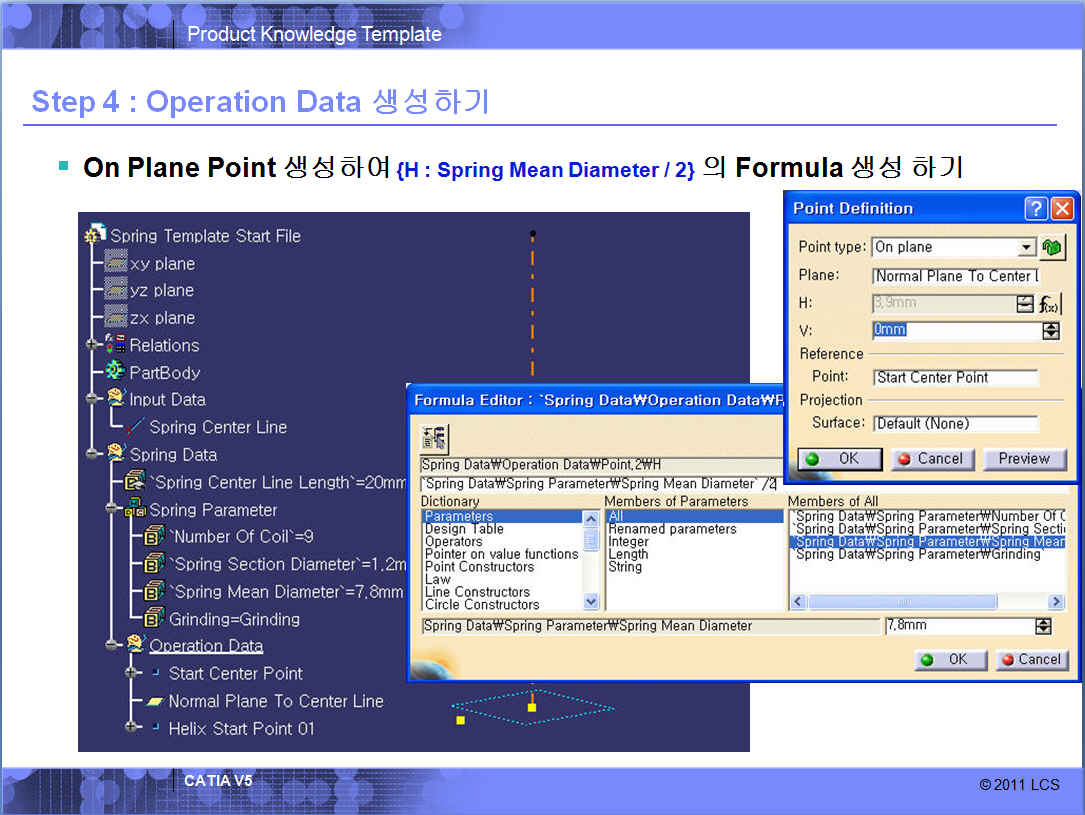This screenshot has height=815, width=1085.
Task: Click the Plane input field
Action: click(x=955, y=276)
